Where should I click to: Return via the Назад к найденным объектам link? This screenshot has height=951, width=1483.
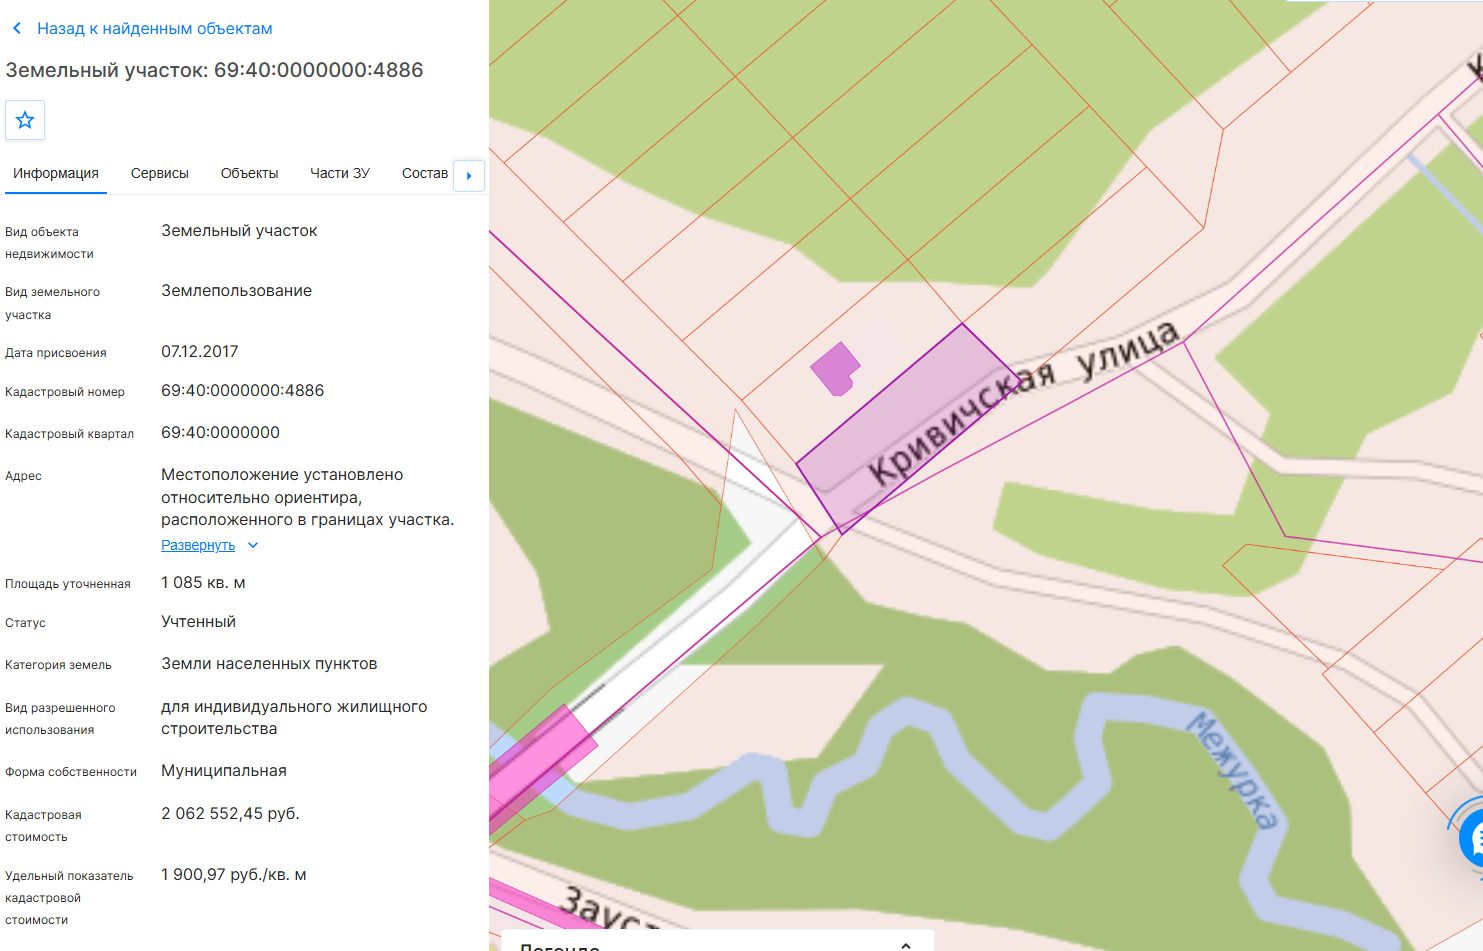pos(155,29)
